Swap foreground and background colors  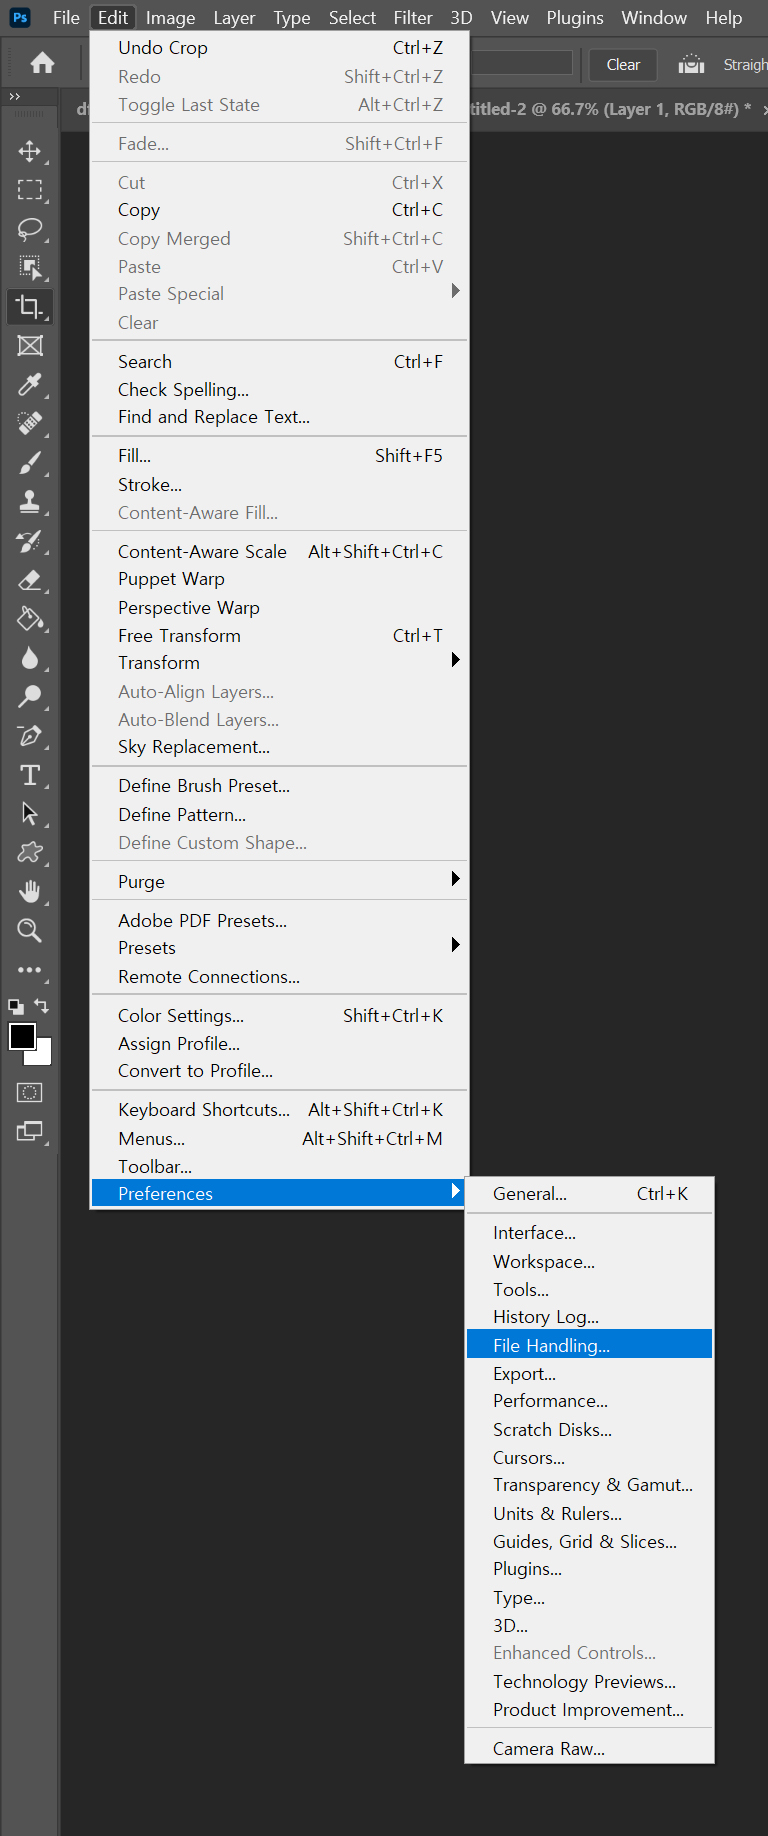[x=41, y=1006]
